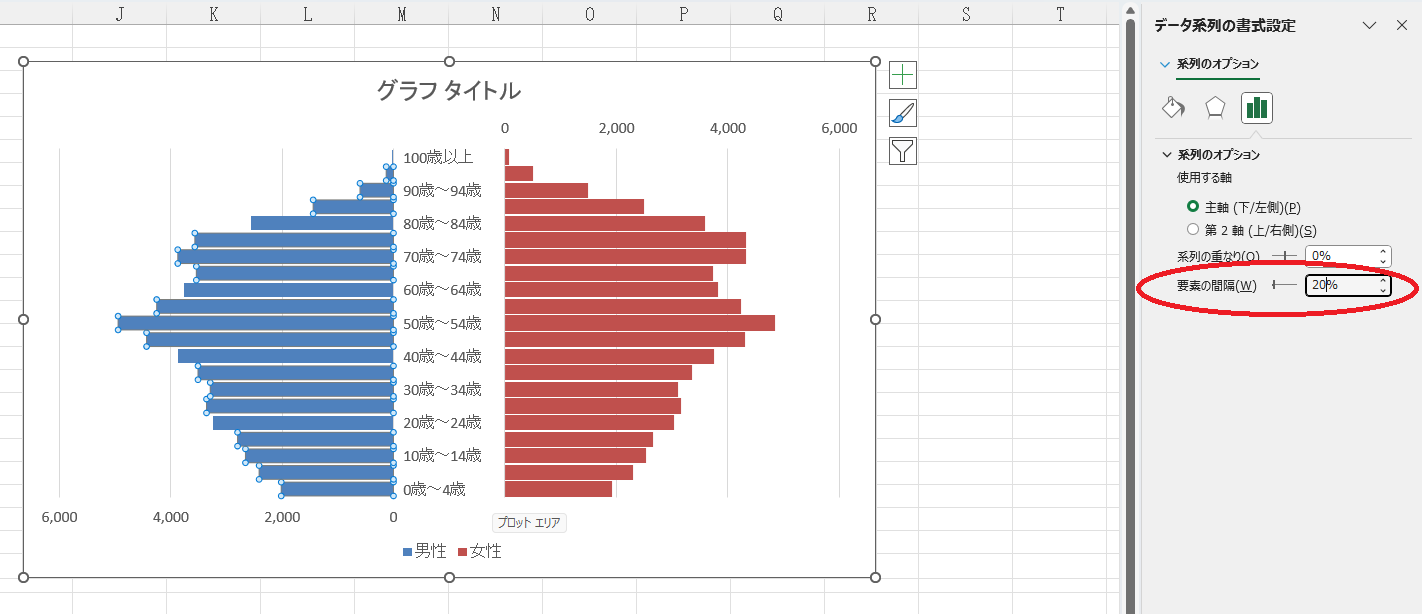1422x615 pixels.
Task: Click the 10歳～14歳 category label
Action: [442, 456]
